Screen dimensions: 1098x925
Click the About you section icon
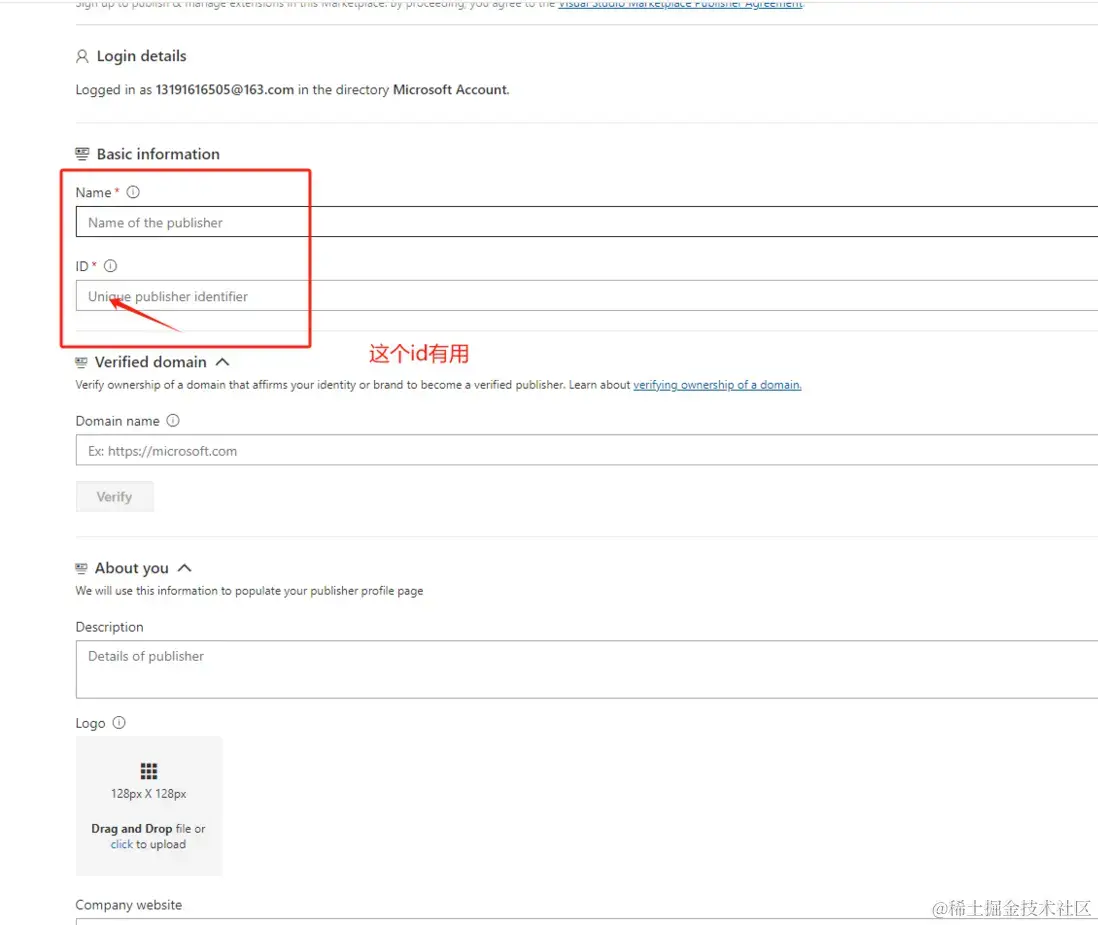81,568
